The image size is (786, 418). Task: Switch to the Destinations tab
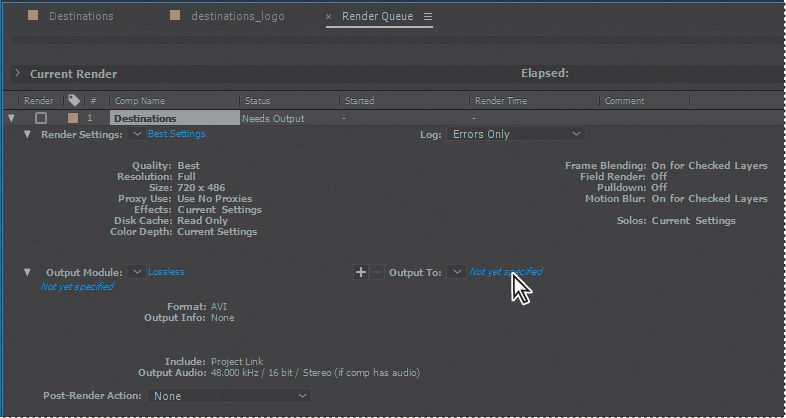[x=81, y=16]
